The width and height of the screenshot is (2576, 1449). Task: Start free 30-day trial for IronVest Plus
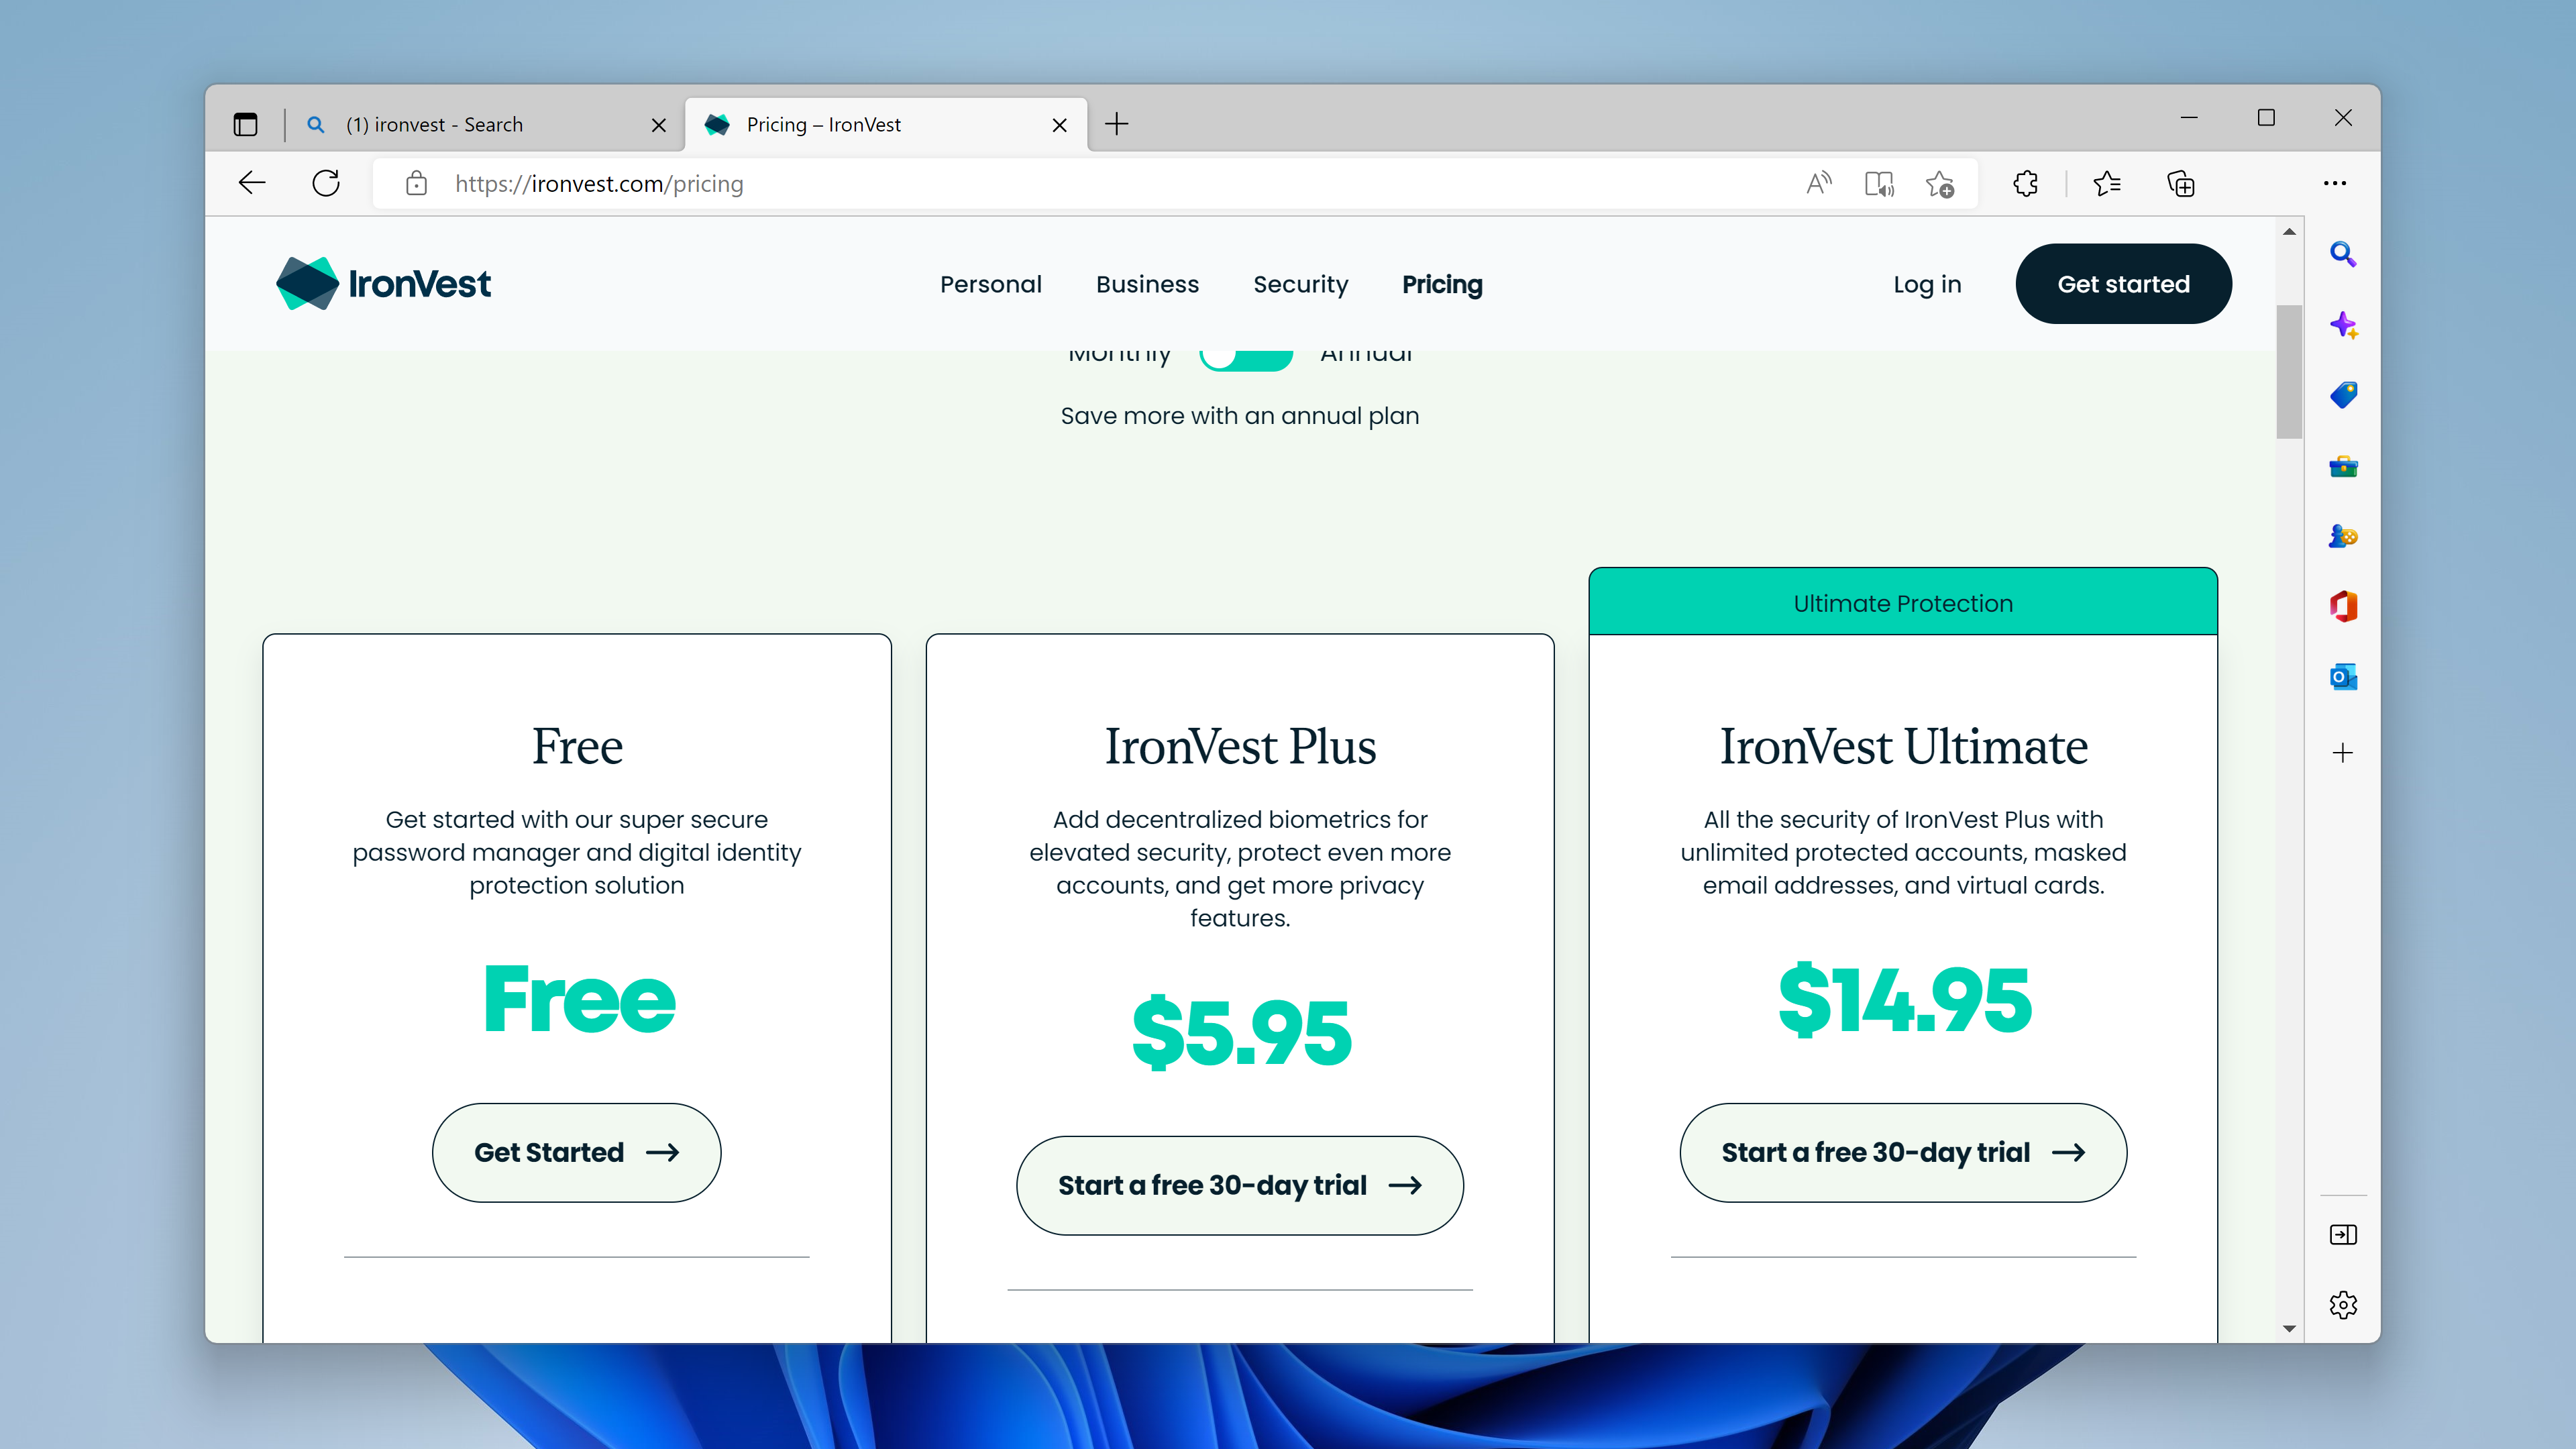1240,1185
